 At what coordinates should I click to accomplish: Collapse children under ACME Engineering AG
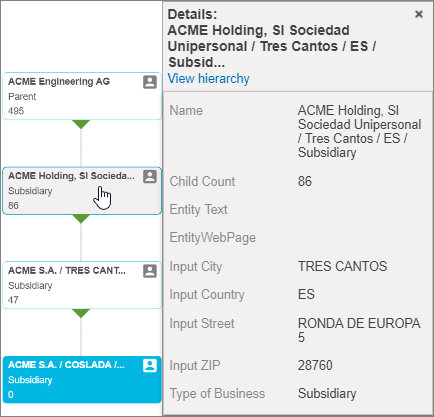point(81,124)
